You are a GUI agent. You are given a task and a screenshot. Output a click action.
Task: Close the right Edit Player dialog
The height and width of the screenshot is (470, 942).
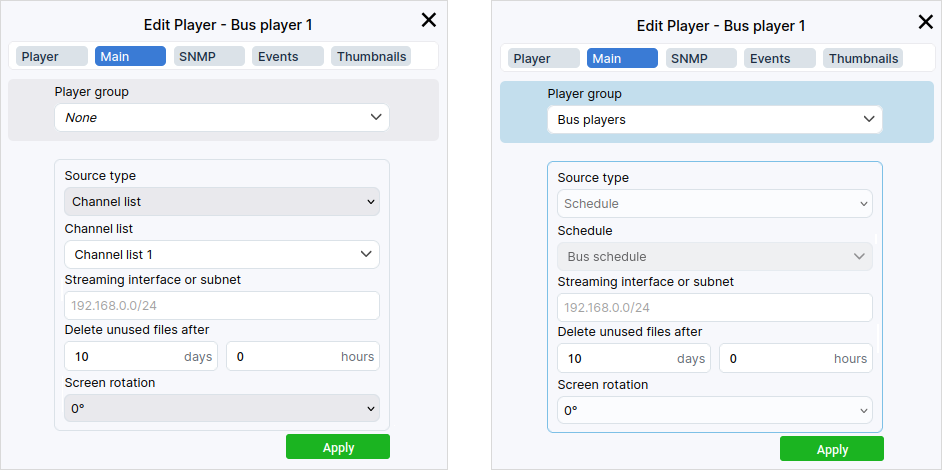[925, 22]
